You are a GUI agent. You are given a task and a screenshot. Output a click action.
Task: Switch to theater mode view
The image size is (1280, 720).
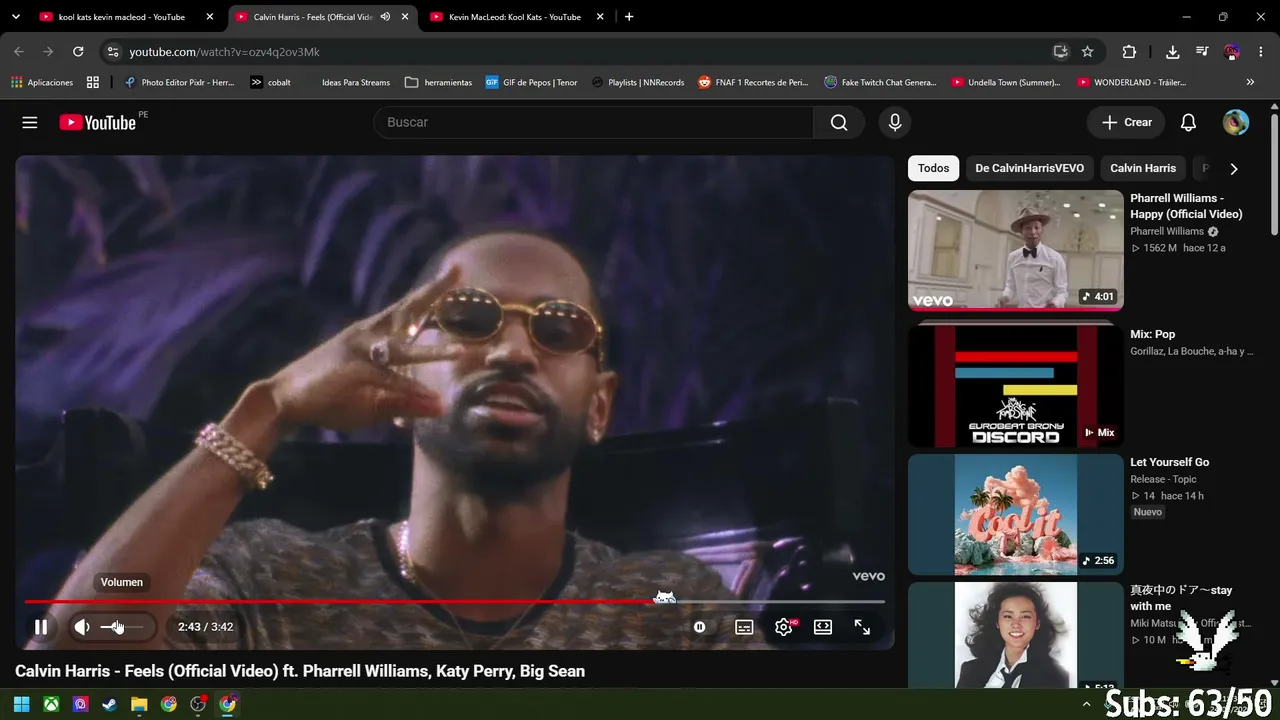click(x=823, y=627)
